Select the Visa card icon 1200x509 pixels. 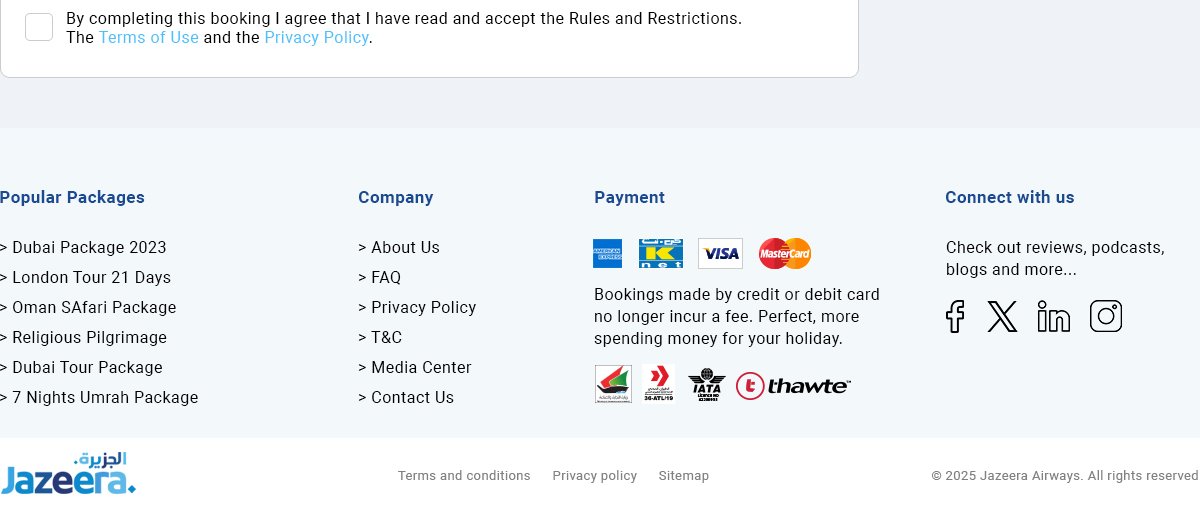coord(720,254)
